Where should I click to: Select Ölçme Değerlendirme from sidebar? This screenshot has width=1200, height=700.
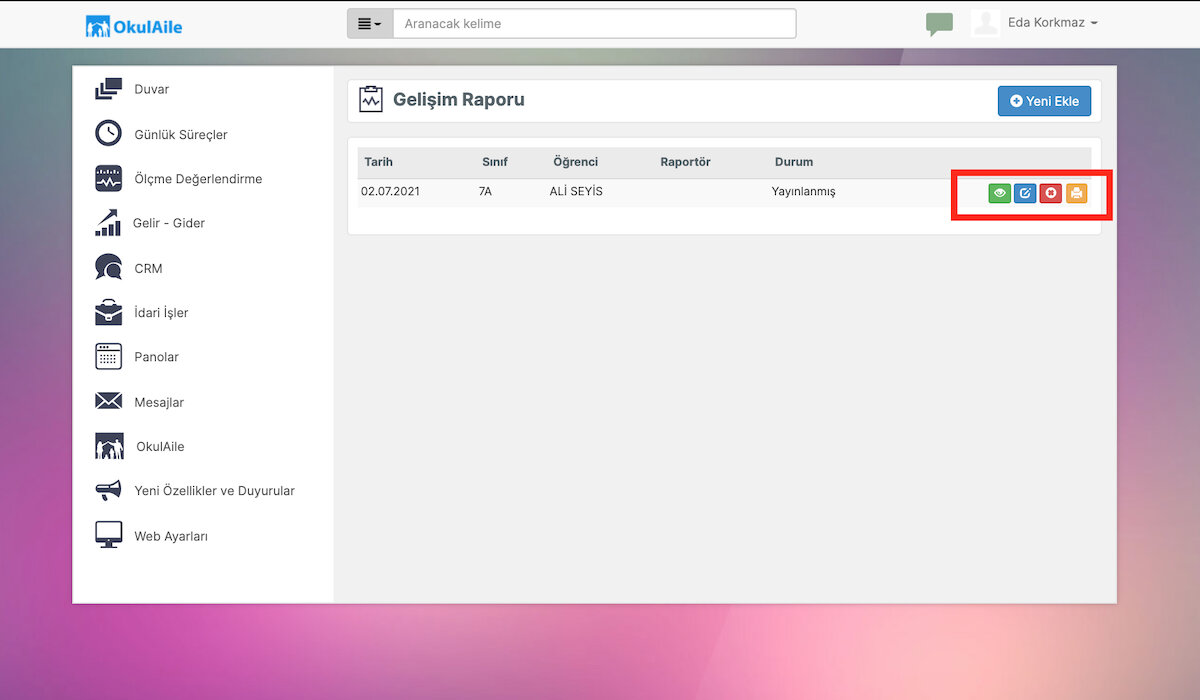(198, 179)
